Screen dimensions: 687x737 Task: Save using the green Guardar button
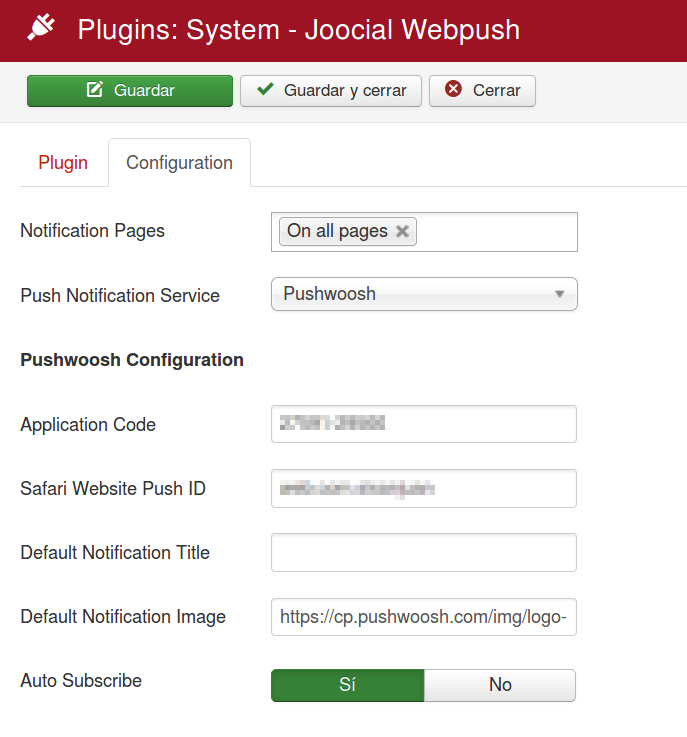pyautogui.click(x=130, y=91)
